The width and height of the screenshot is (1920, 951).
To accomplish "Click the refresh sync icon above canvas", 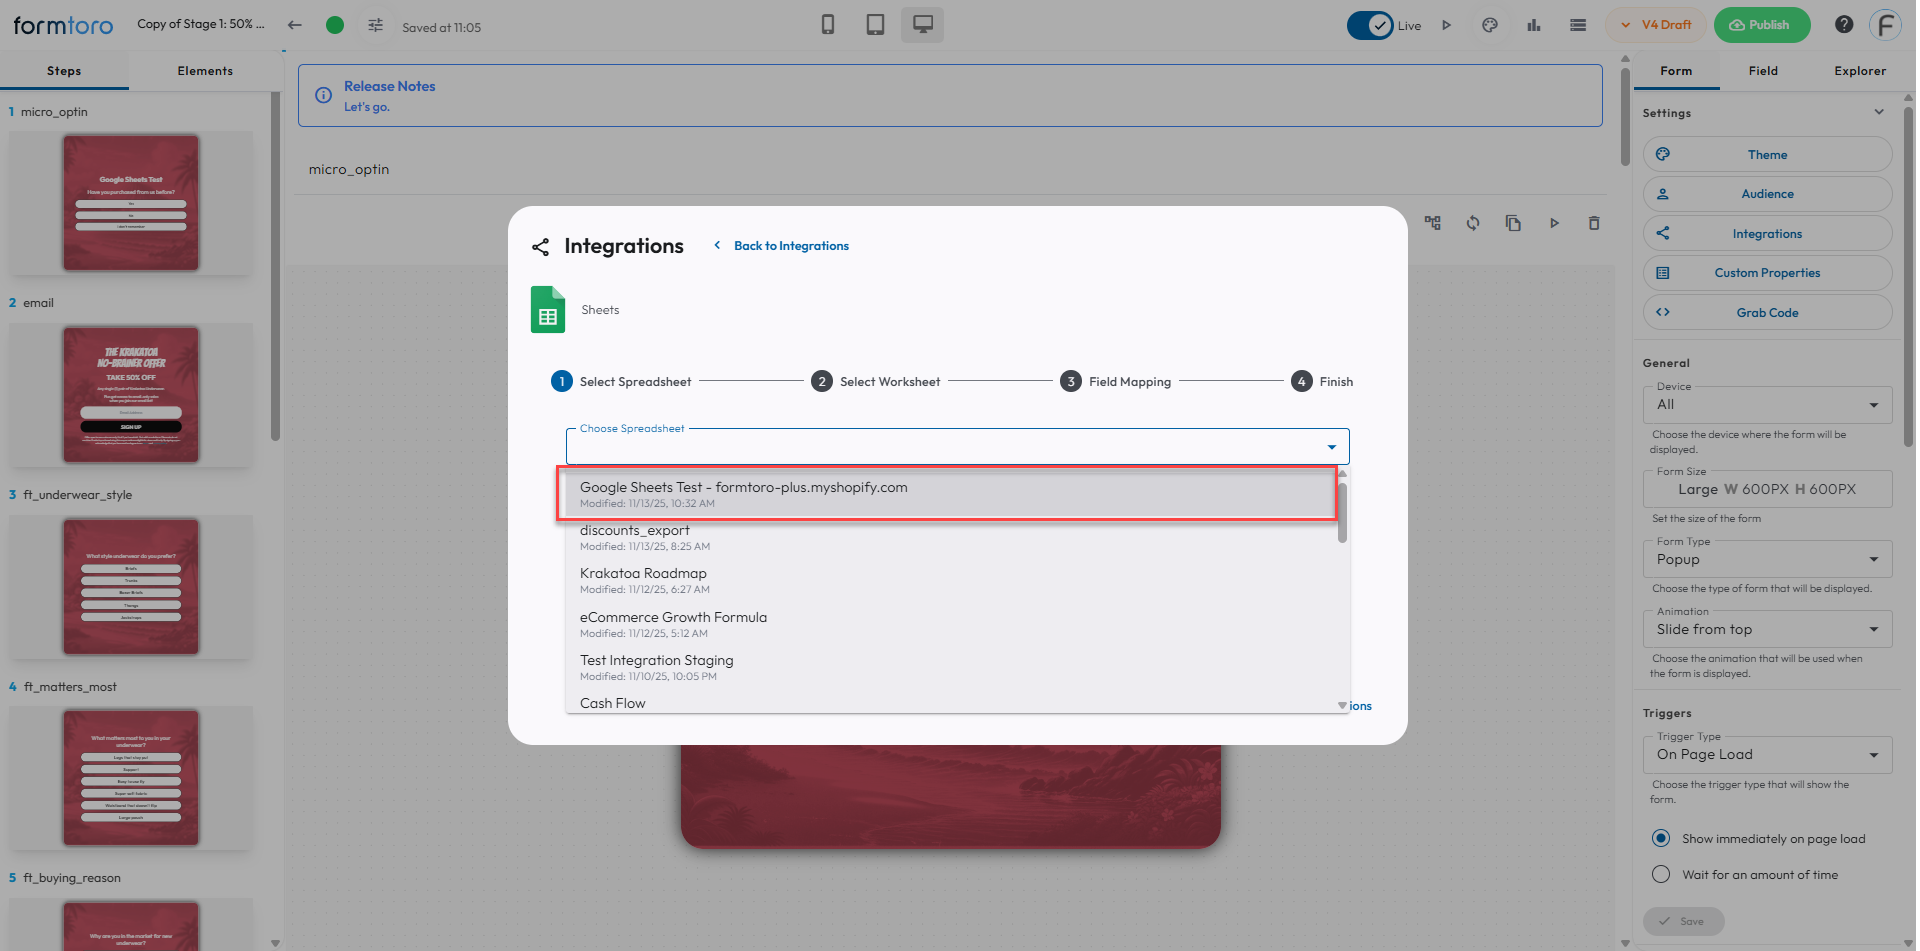I will click(1473, 223).
